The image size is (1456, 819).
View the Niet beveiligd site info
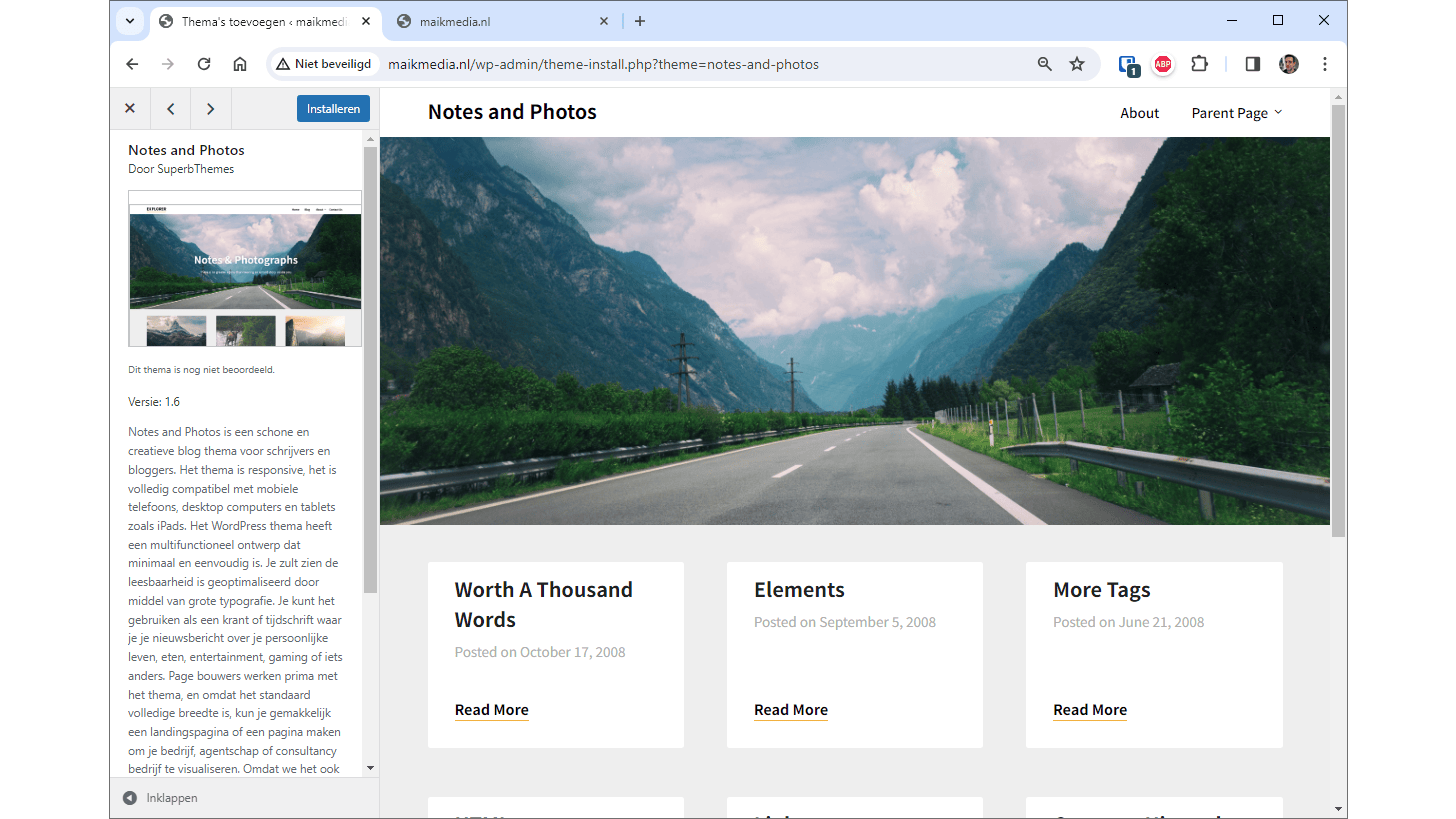(324, 64)
